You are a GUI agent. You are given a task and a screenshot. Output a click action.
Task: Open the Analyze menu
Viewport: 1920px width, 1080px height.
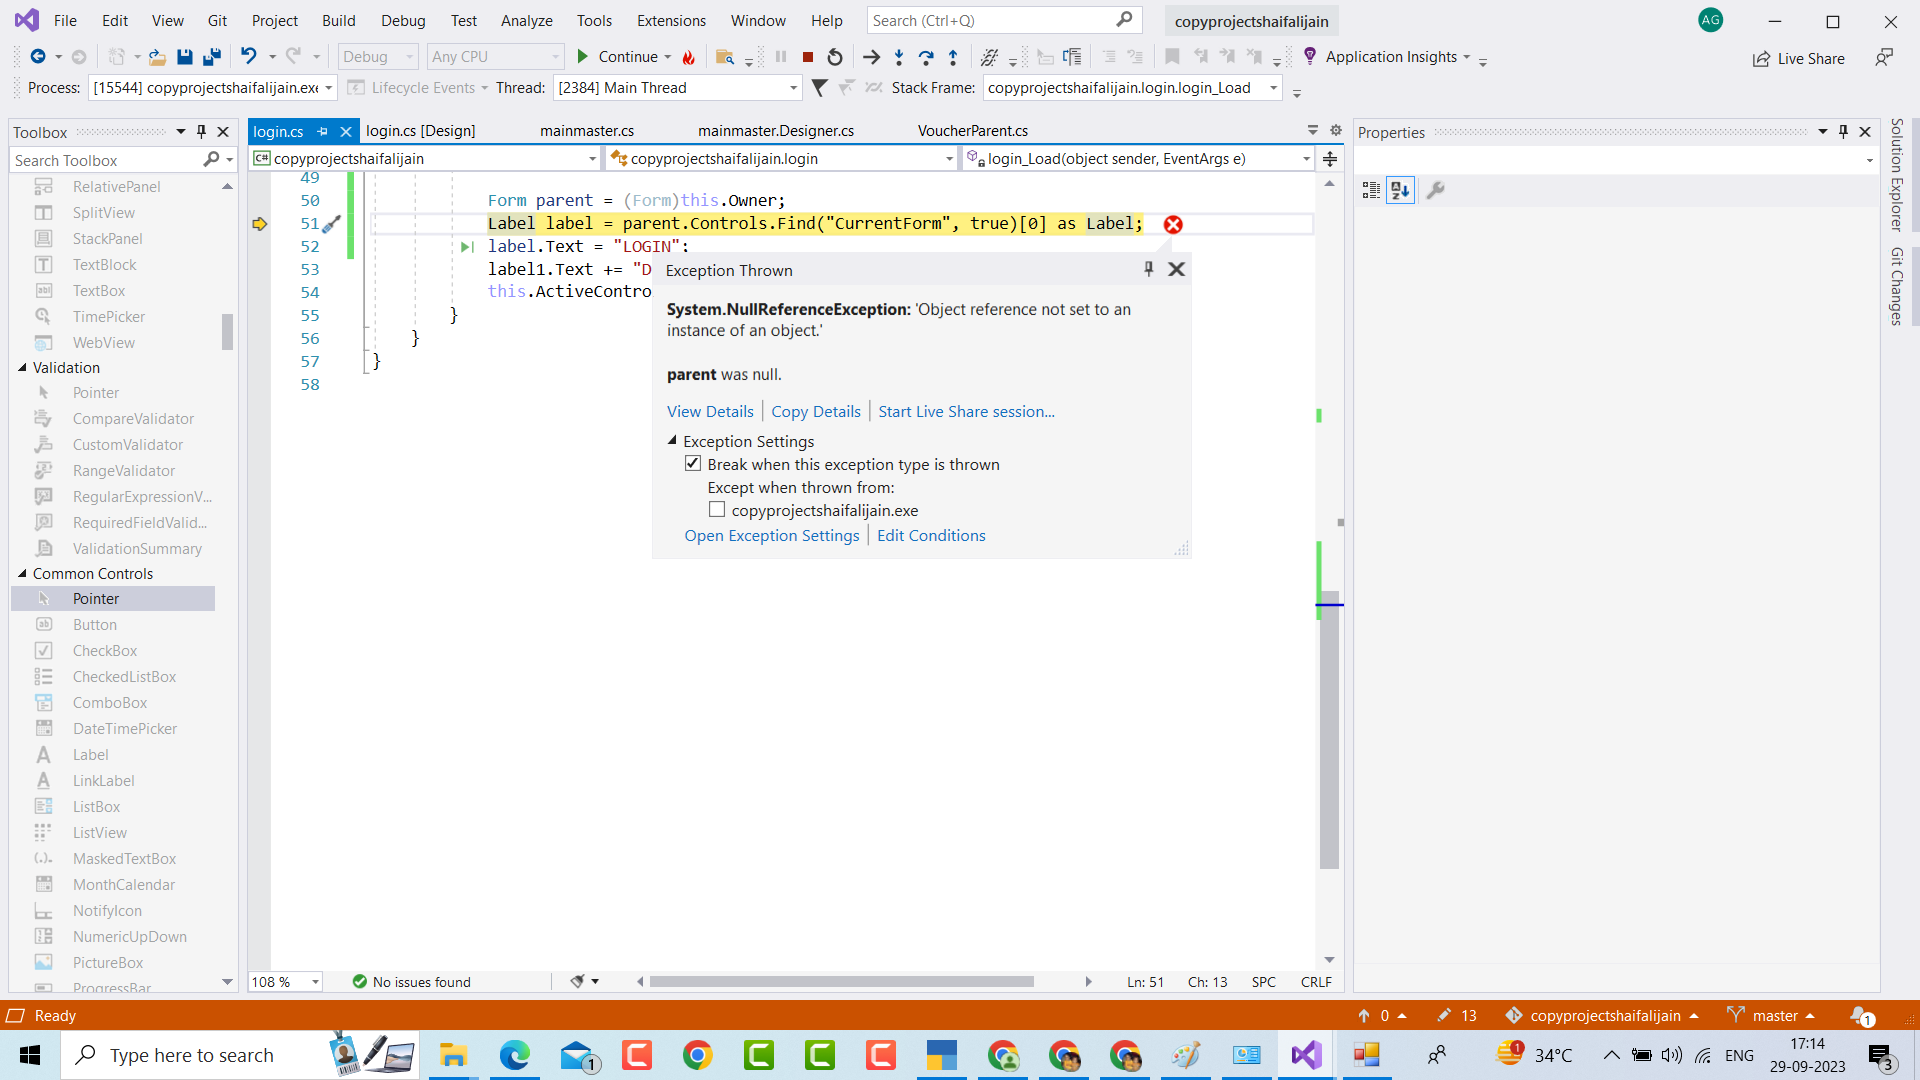[527, 21]
